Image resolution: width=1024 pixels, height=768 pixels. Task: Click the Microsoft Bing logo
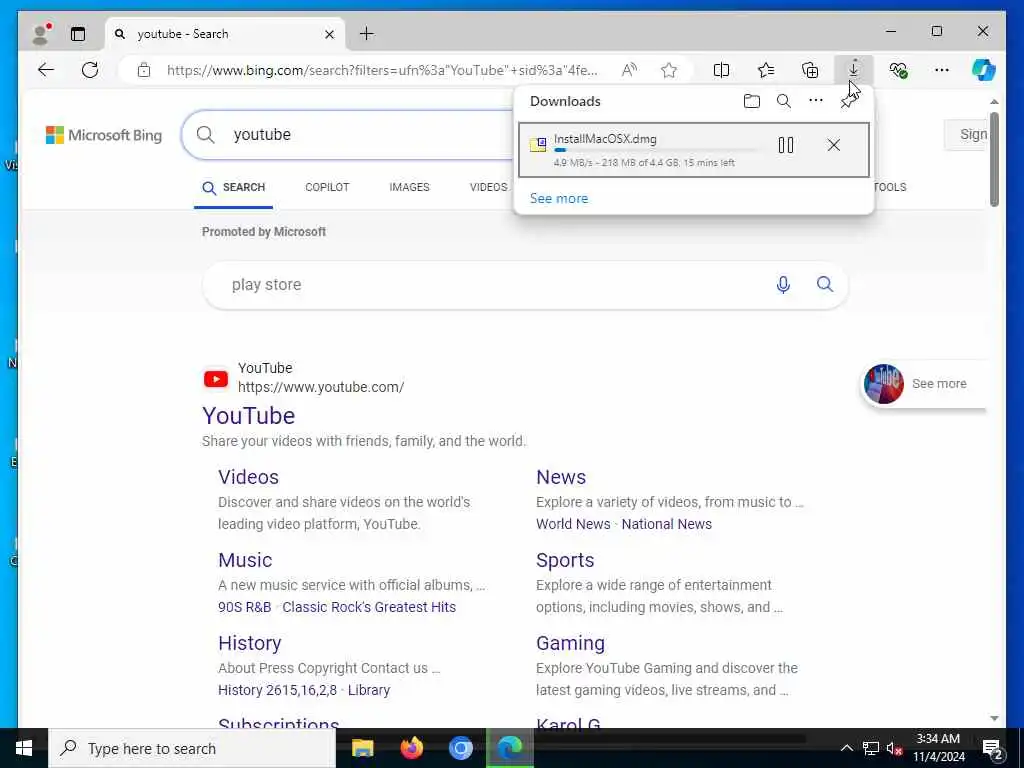[x=104, y=135]
